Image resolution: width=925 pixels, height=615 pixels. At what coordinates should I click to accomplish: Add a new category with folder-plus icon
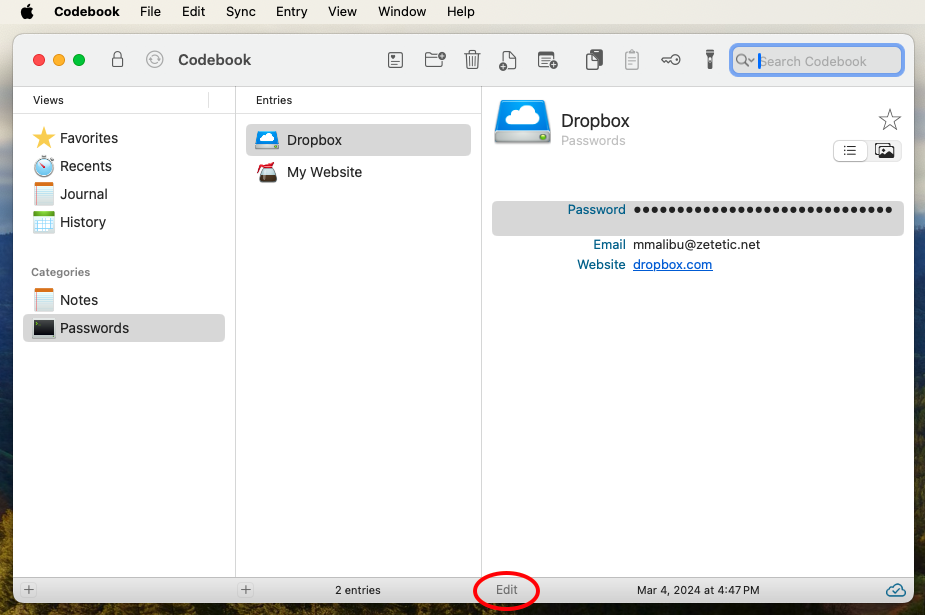point(435,60)
